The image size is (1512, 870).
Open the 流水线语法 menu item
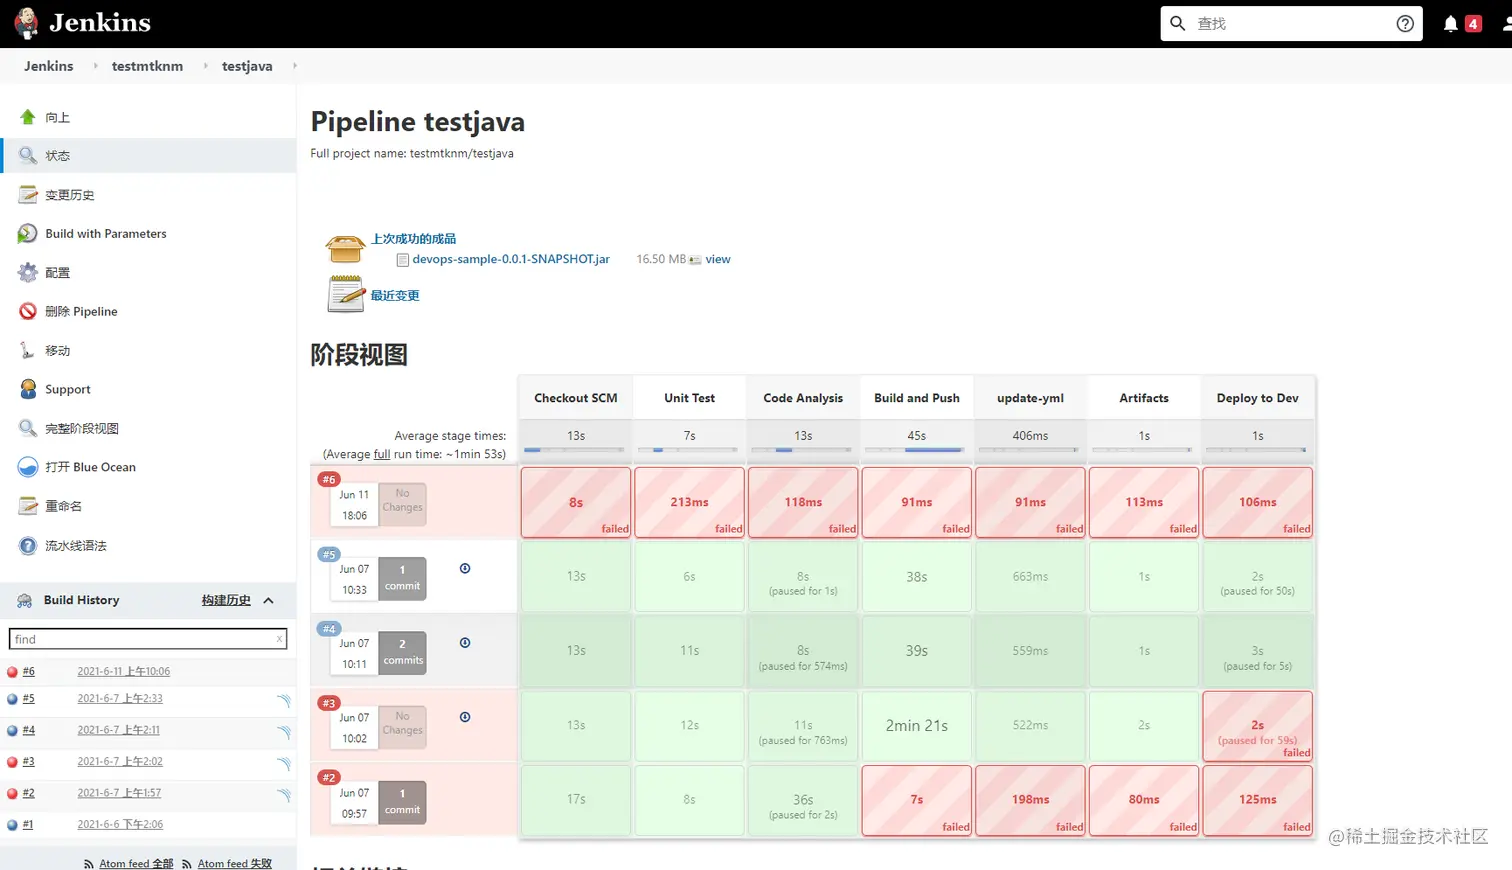tap(76, 545)
